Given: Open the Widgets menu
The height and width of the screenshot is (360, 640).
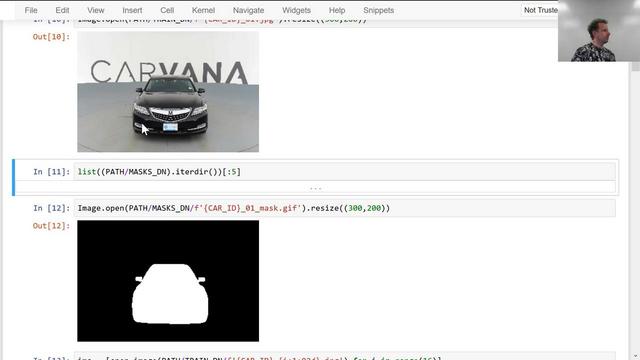Looking at the screenshot, I should (296, 10).
